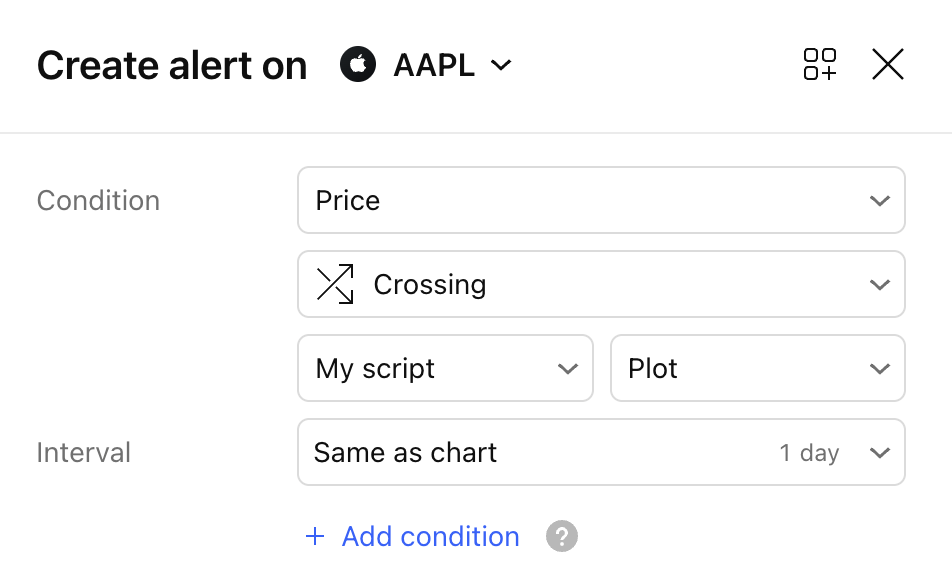Image resolution: width=952 pixels, height=586 pixels.
Task: Click the crossing arrows icon
Action: coord(335,284)
